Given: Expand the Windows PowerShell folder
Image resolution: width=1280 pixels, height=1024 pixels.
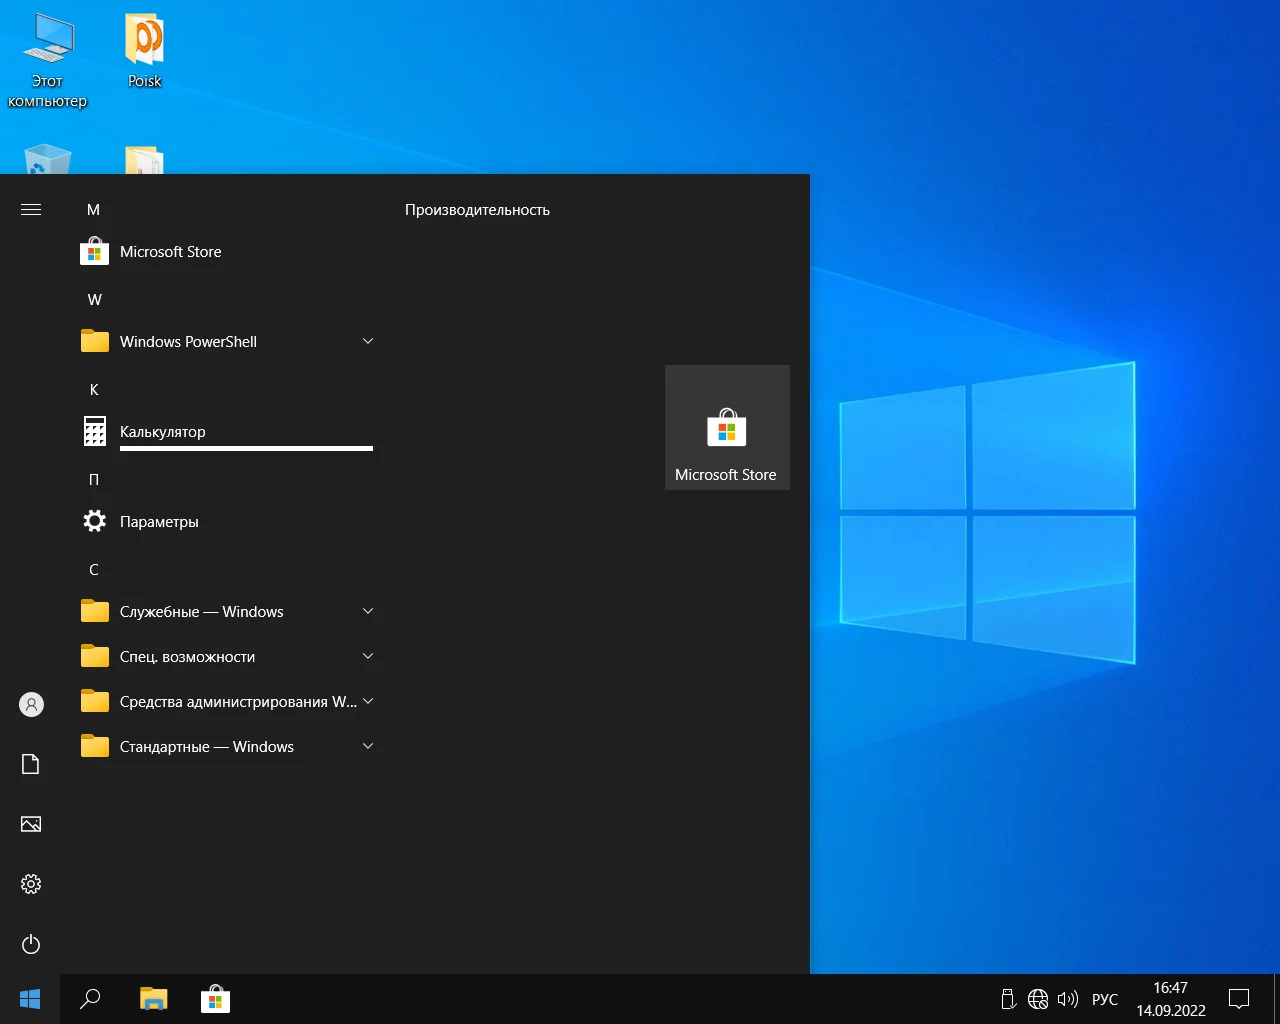Looking at the screenshot, I should (367, 342).
